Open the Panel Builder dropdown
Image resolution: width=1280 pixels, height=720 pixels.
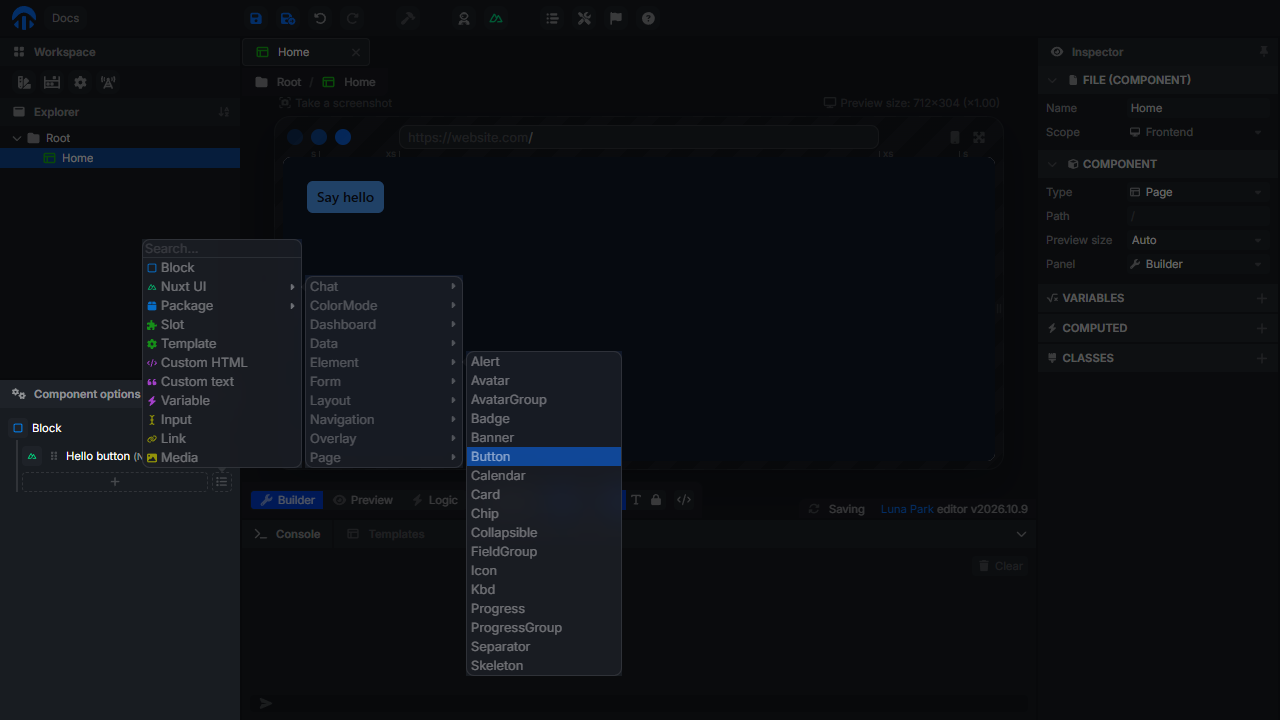[x=1196, y=264]
